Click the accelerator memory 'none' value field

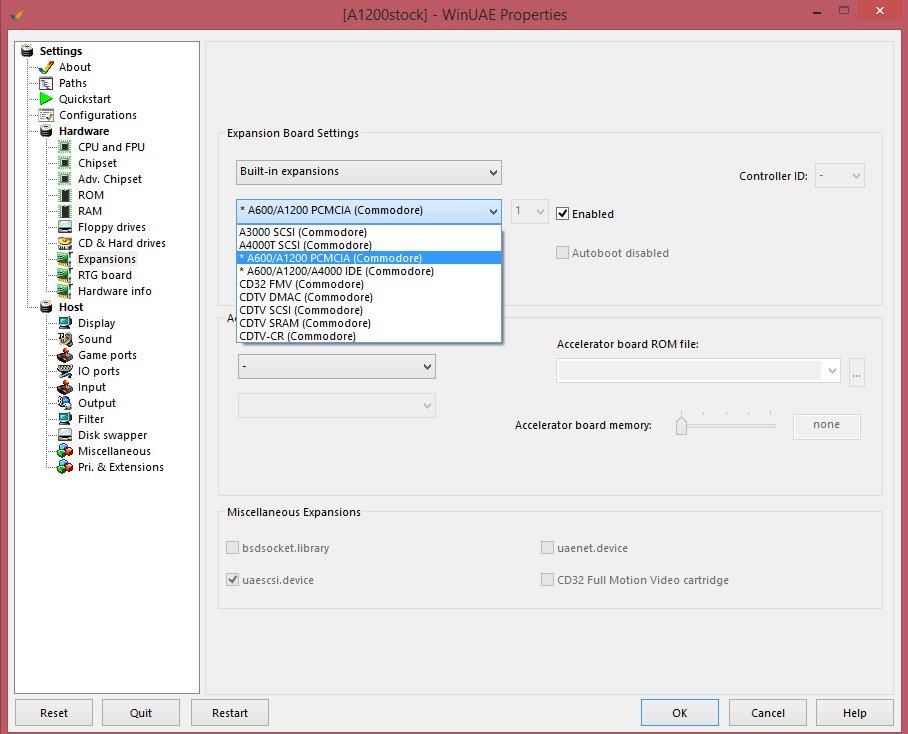826,426
